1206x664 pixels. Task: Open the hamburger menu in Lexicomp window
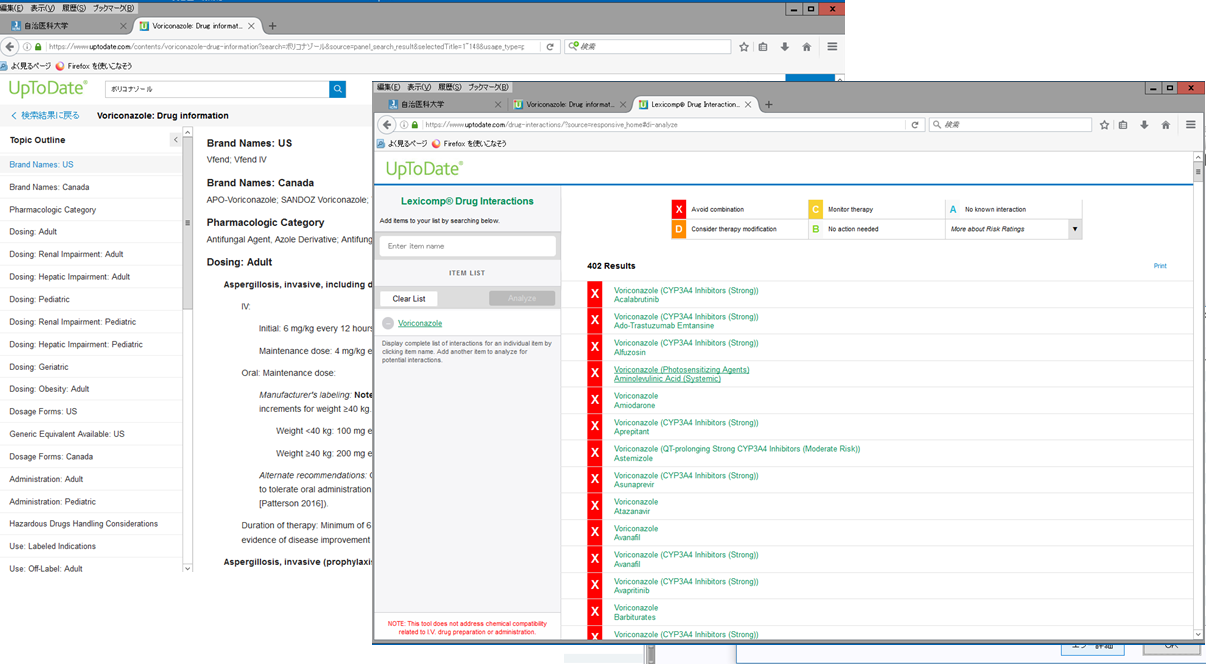coord(1190,125)
